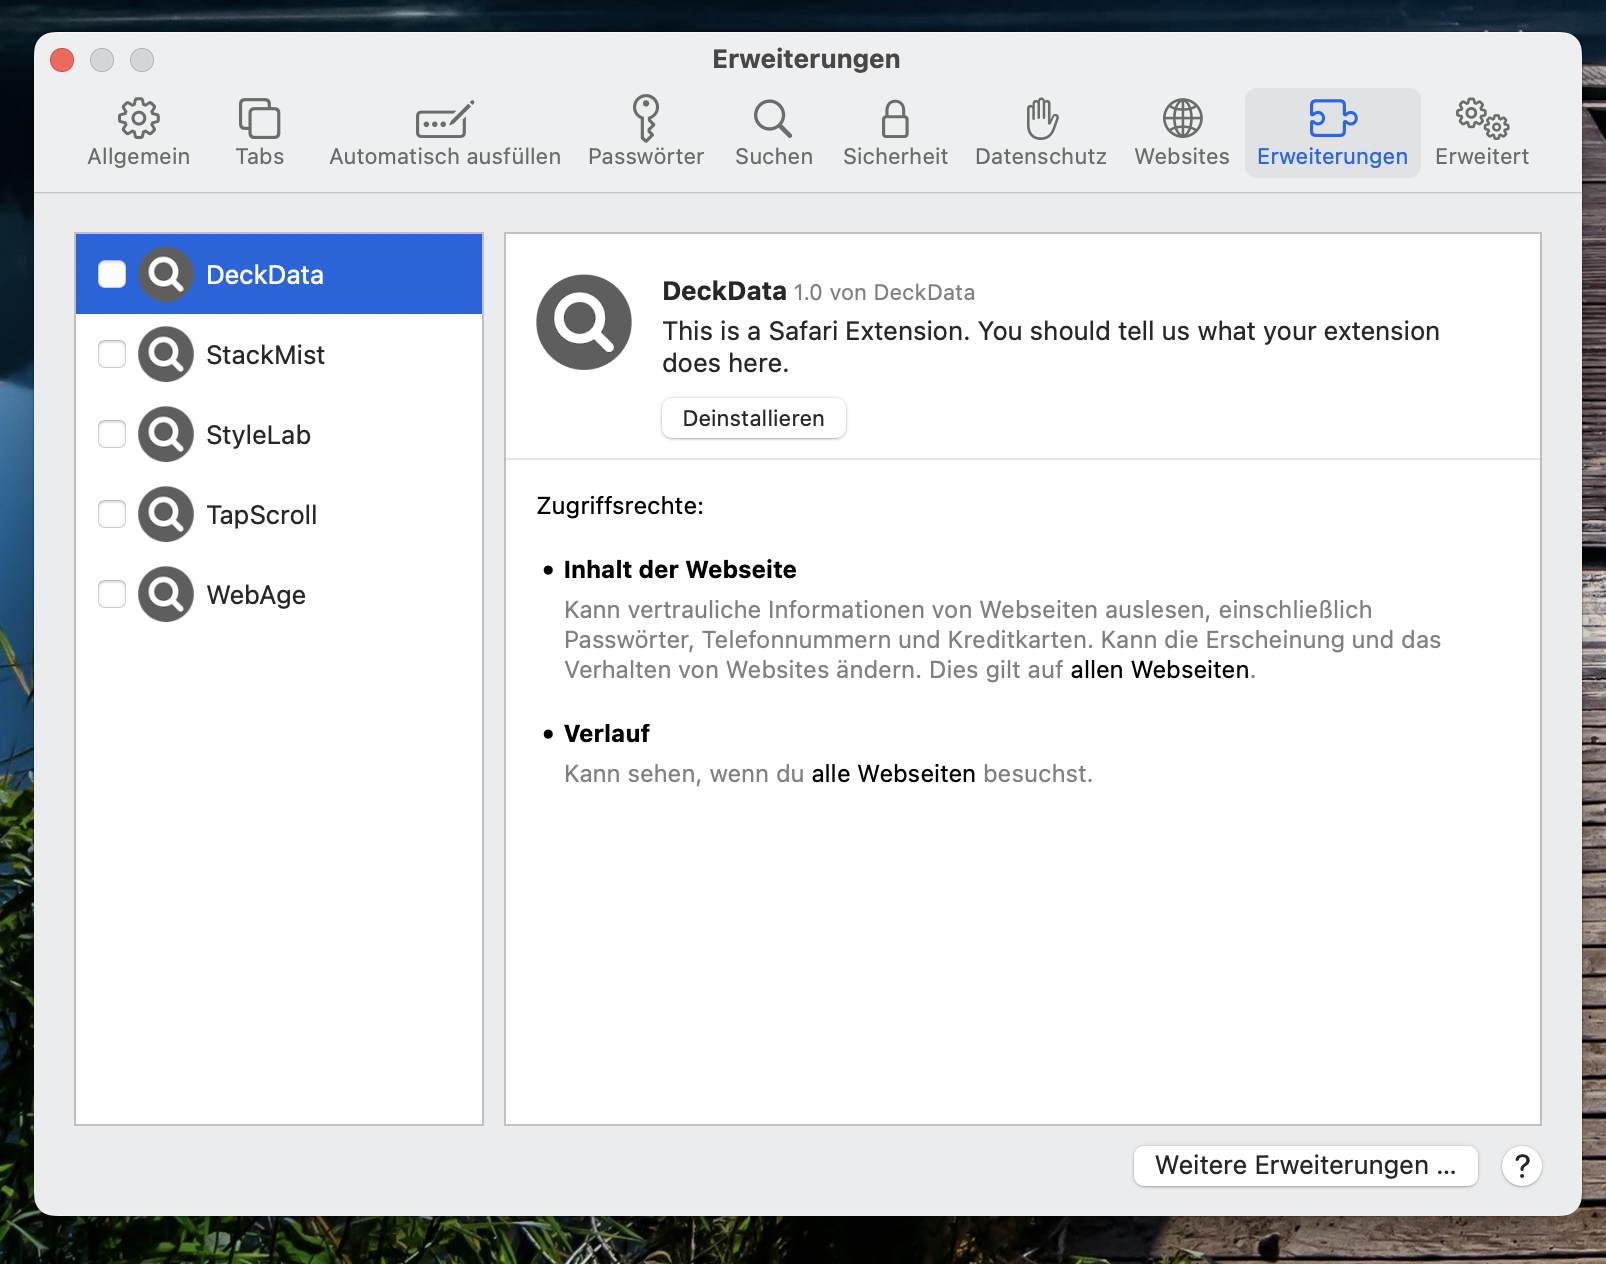Click Weitere Erweiterungen button
The image size is (1606, 1264).
click(x=1304, y=1166)
